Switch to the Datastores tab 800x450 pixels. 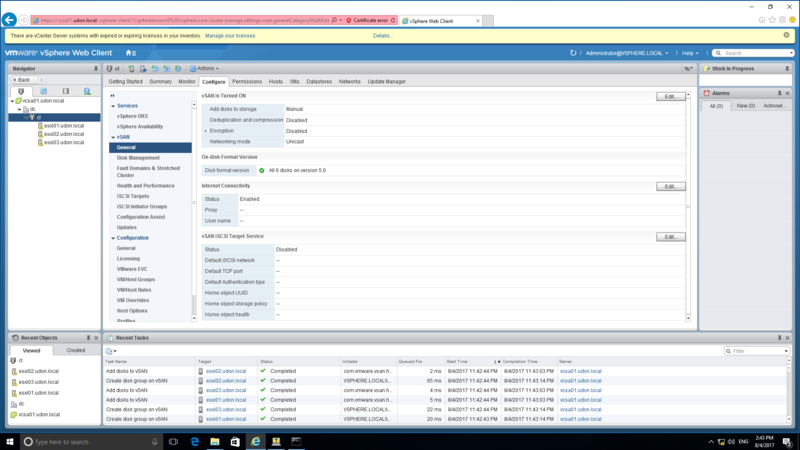click(x=319, y=82)
